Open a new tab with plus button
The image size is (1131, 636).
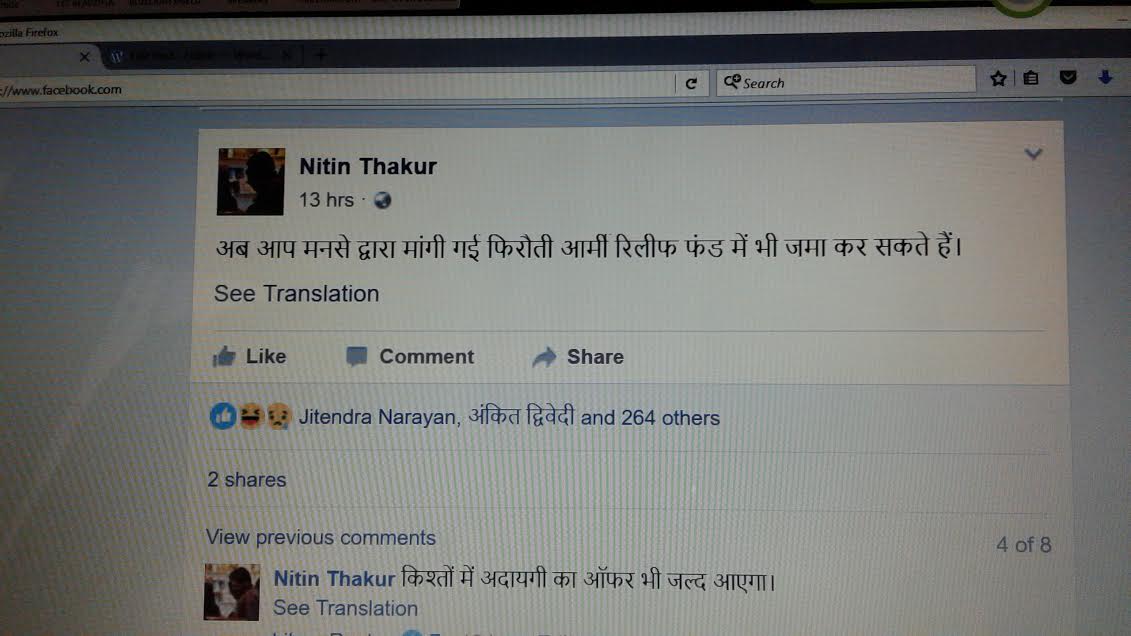321,55
